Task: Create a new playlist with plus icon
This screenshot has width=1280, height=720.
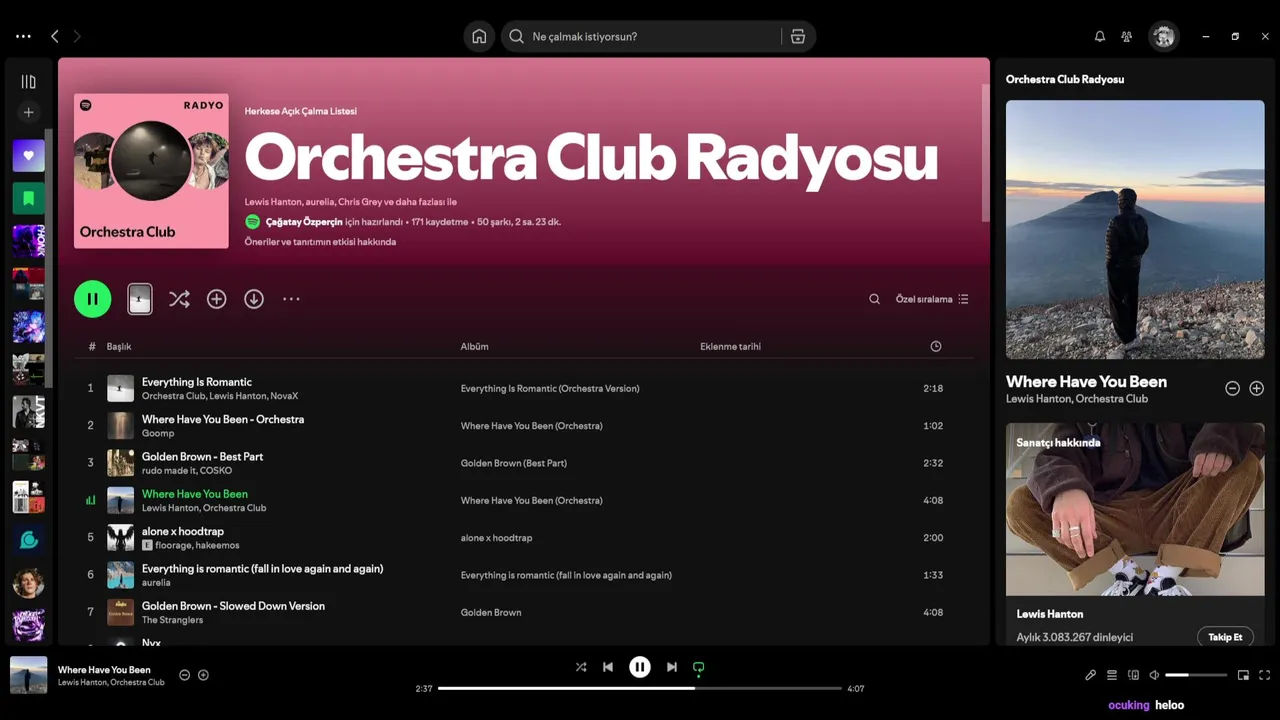Action: (28, 113)
